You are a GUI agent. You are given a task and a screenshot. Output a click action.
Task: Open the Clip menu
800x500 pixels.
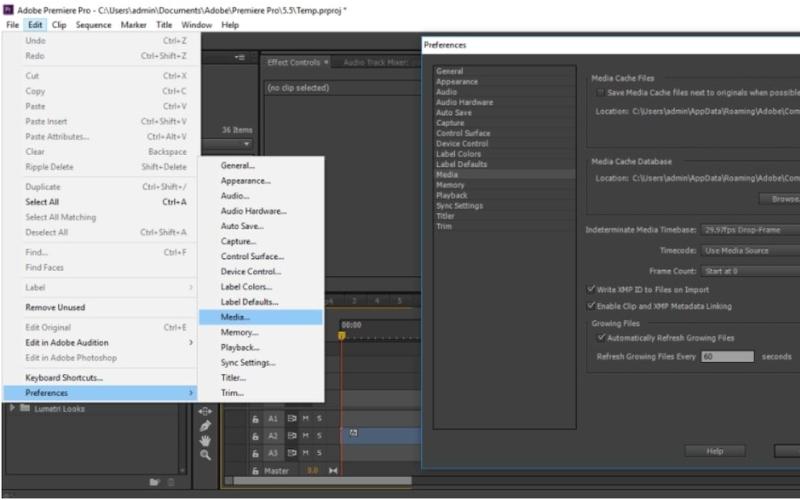(x=59, y=24)
